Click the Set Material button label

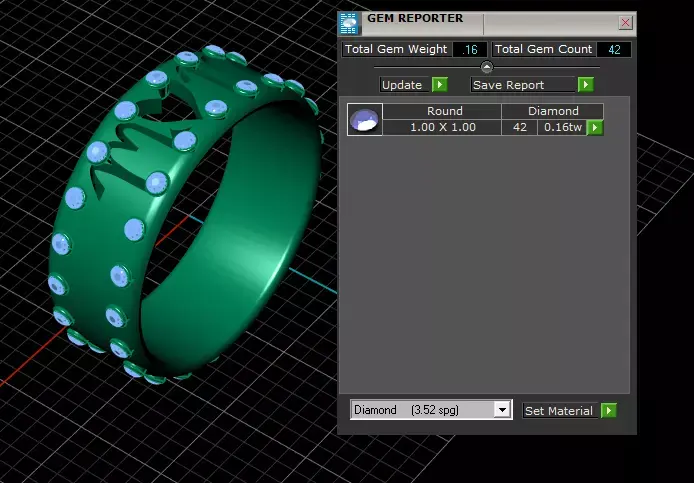click(x=559, y=411)
